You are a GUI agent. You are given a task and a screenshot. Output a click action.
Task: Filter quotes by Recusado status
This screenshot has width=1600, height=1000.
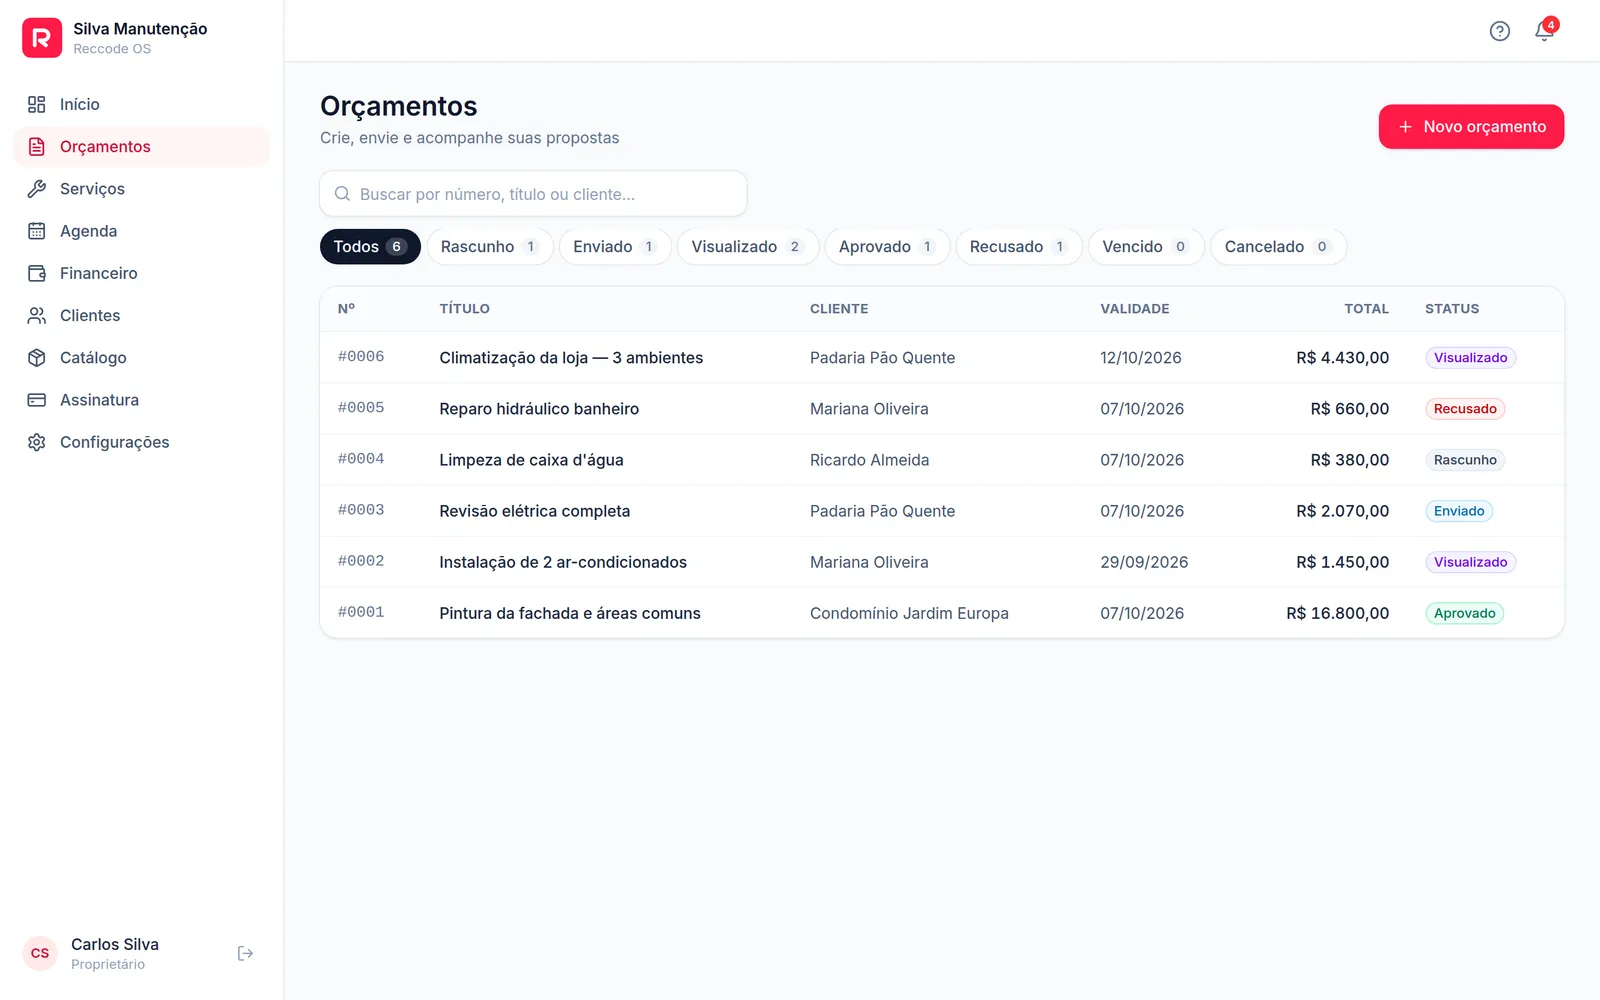(1019, 247)
